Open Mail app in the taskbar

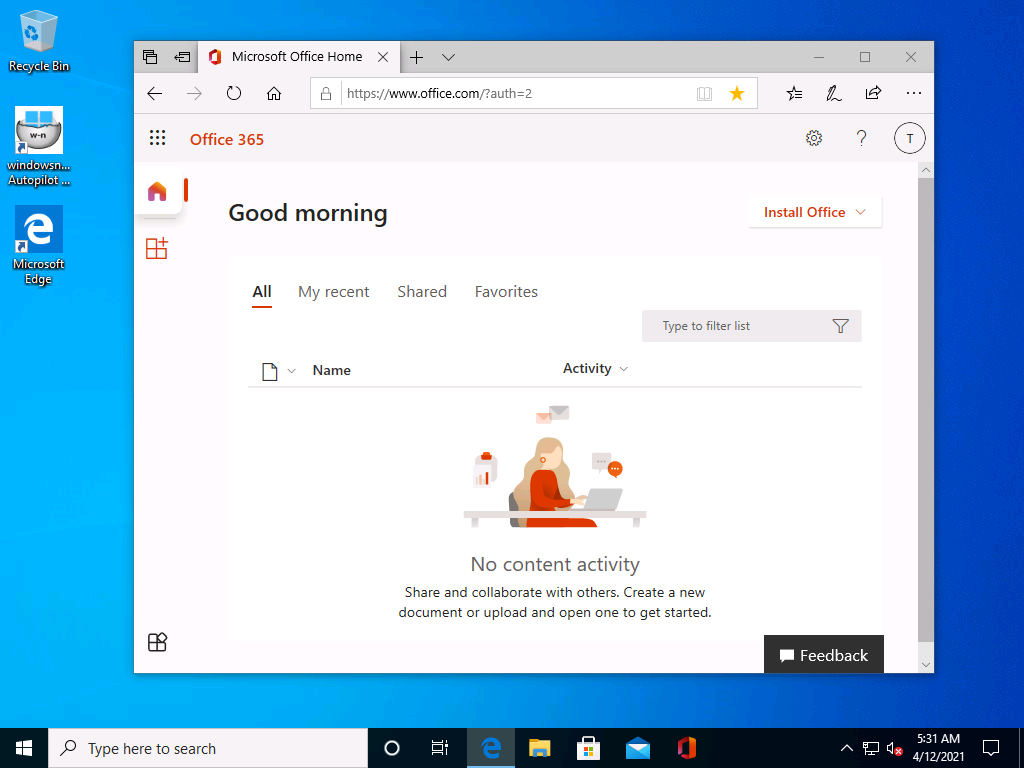pyautogui.click(x=637, y=748)
